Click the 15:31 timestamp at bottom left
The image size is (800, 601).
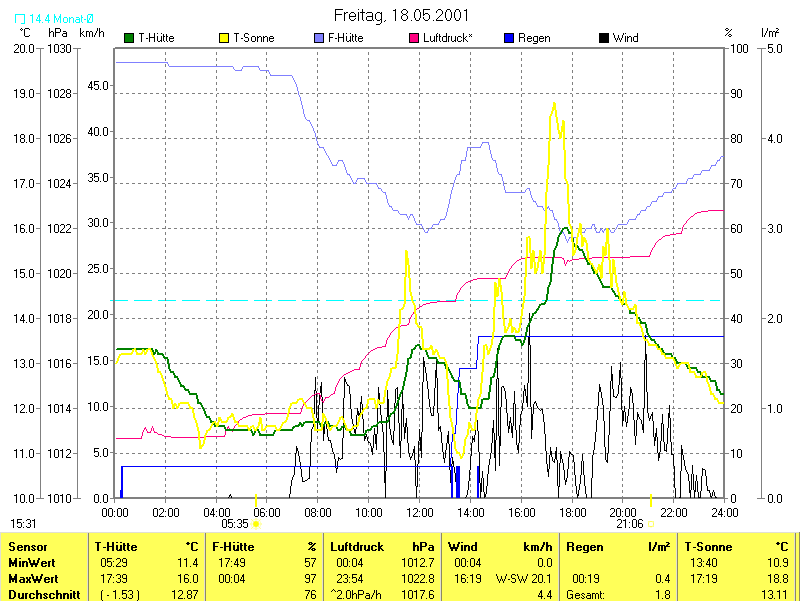tap(24, 523)
